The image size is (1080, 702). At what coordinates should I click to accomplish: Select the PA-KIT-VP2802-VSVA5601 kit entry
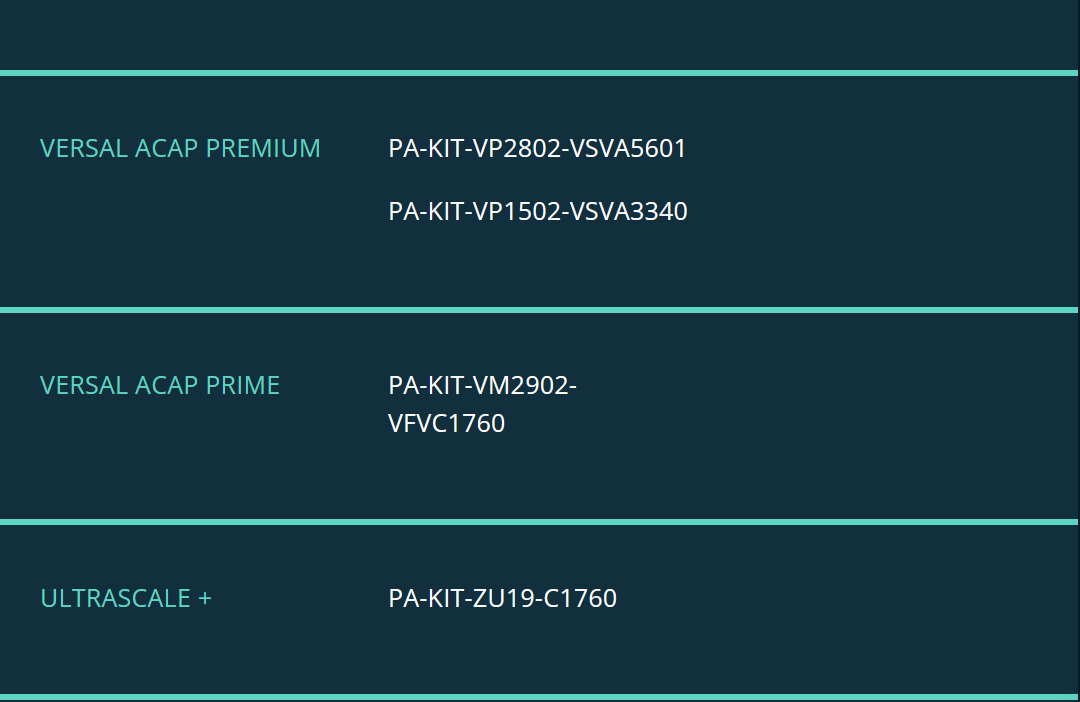coord(537,148)
